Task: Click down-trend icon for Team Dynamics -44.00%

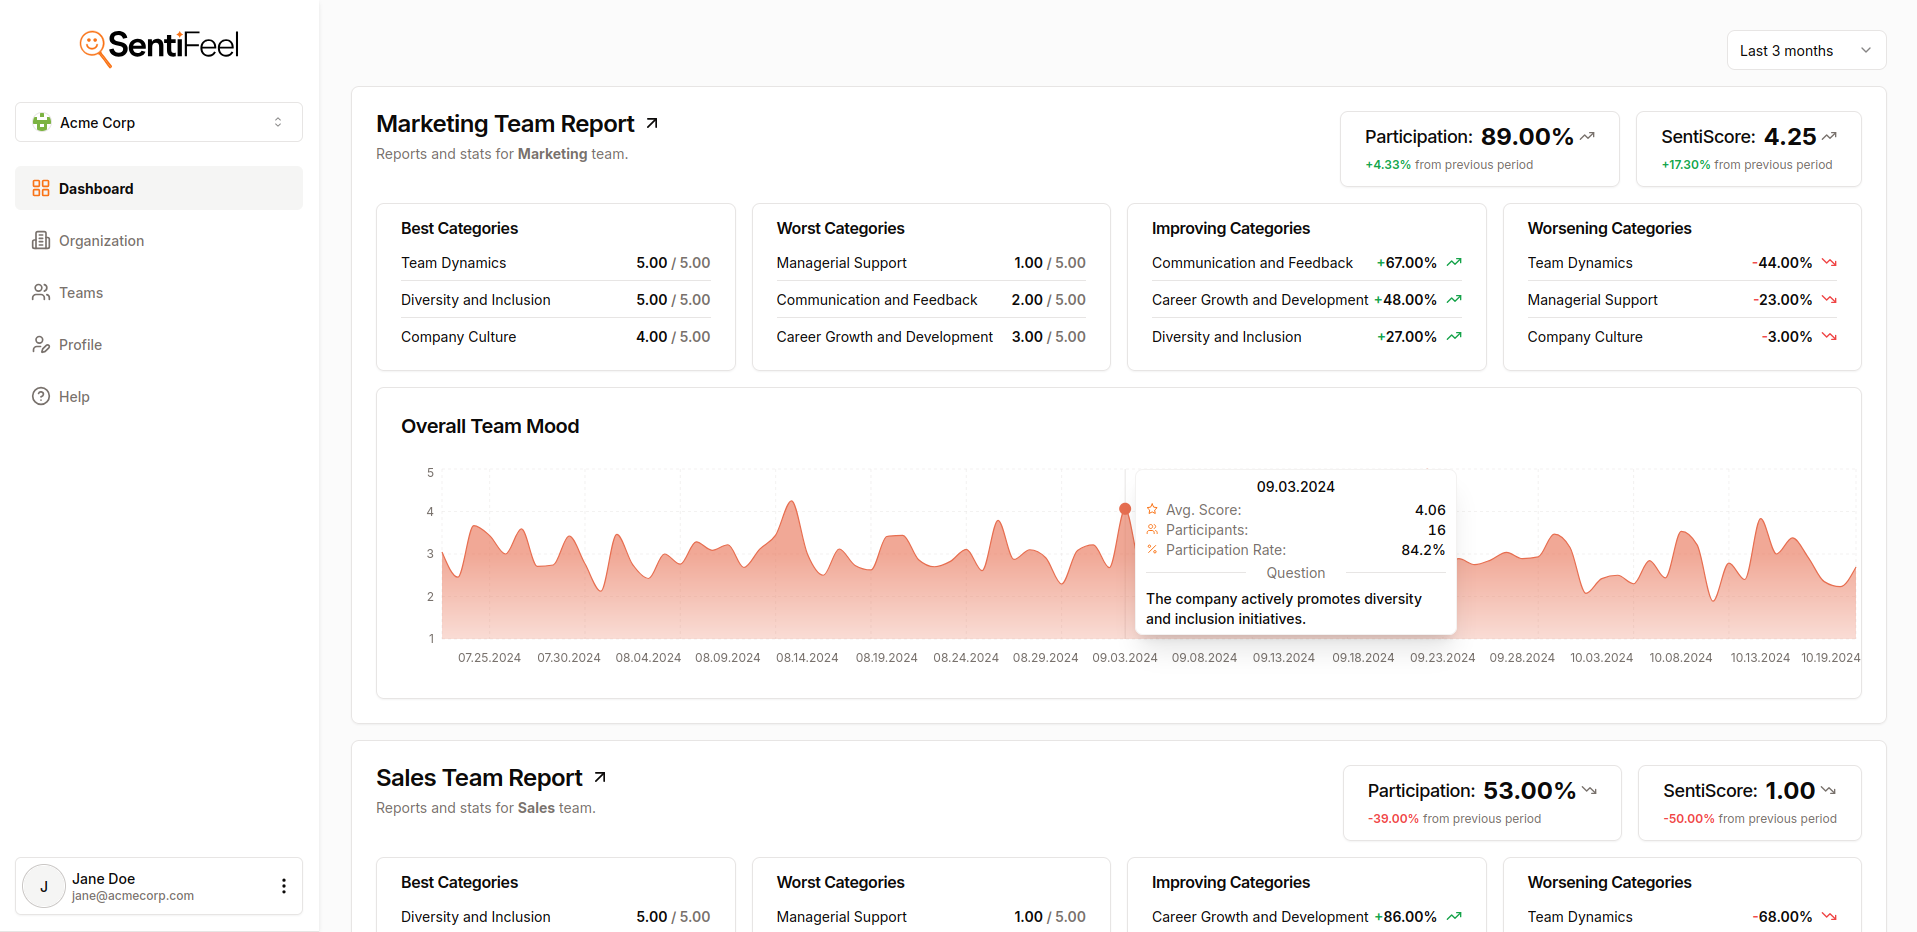Action: 1829,262
